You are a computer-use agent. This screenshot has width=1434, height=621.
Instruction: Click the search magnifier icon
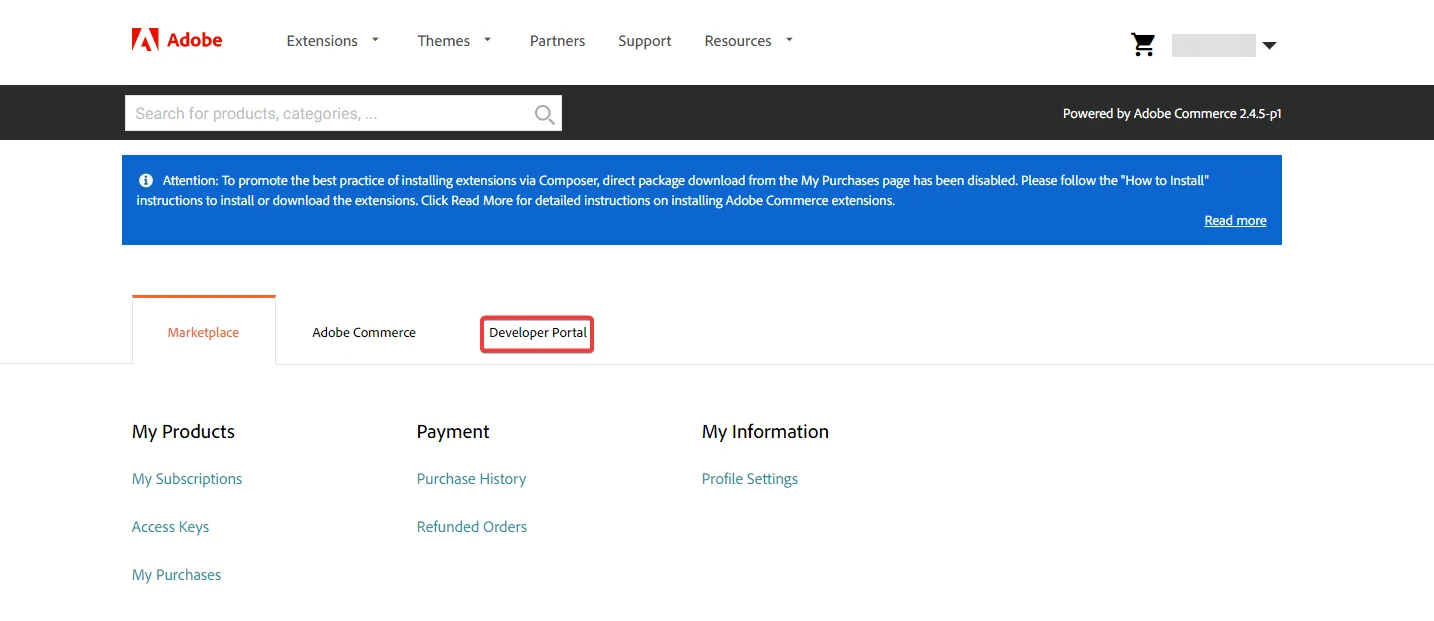click(x=544, y=114)
